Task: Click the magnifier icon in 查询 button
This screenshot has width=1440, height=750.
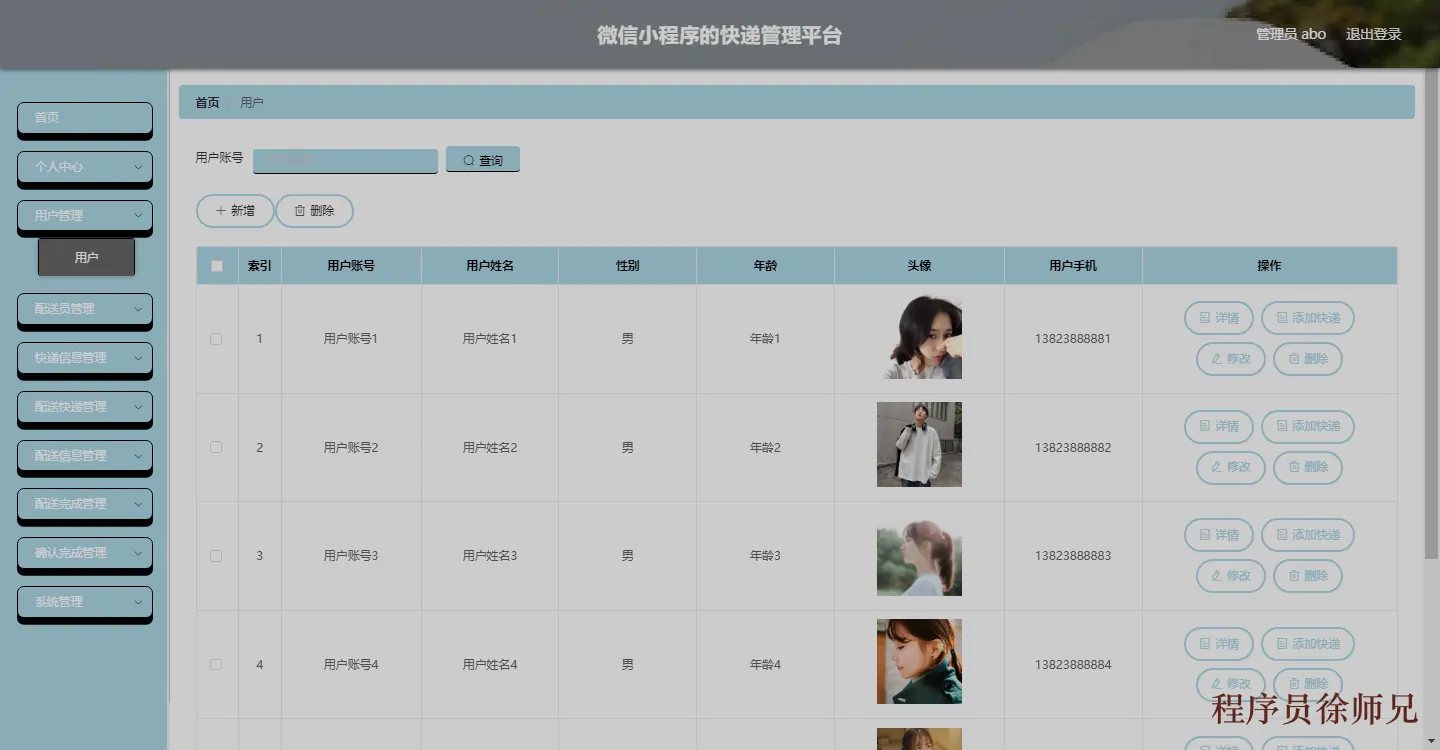Action: coord(469,161)
